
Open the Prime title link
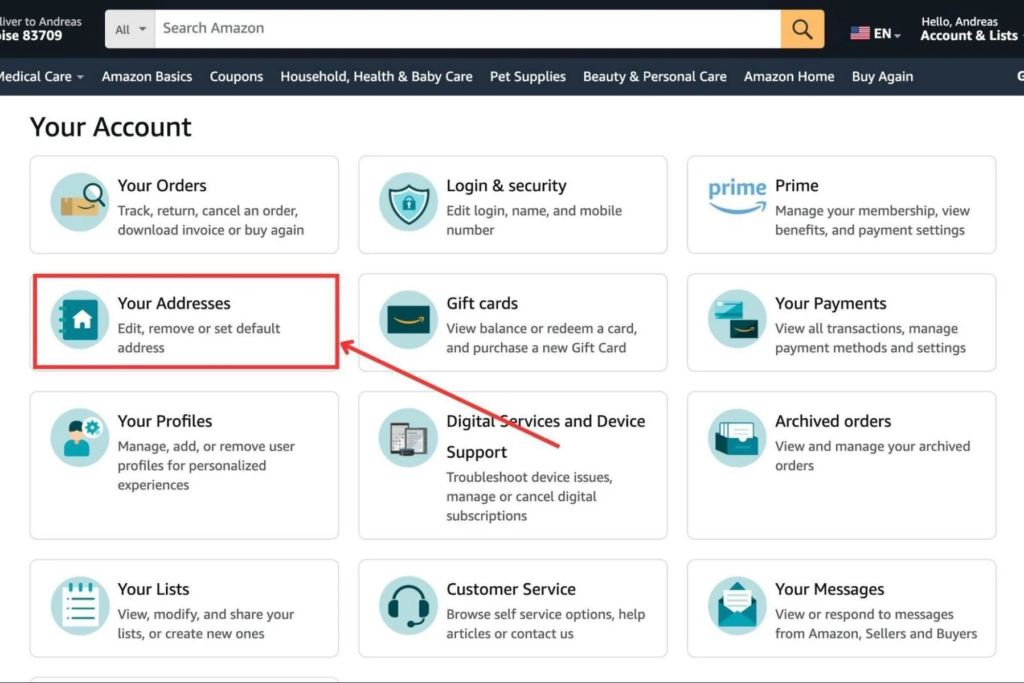pyautogui.click(x=797, y=185)
